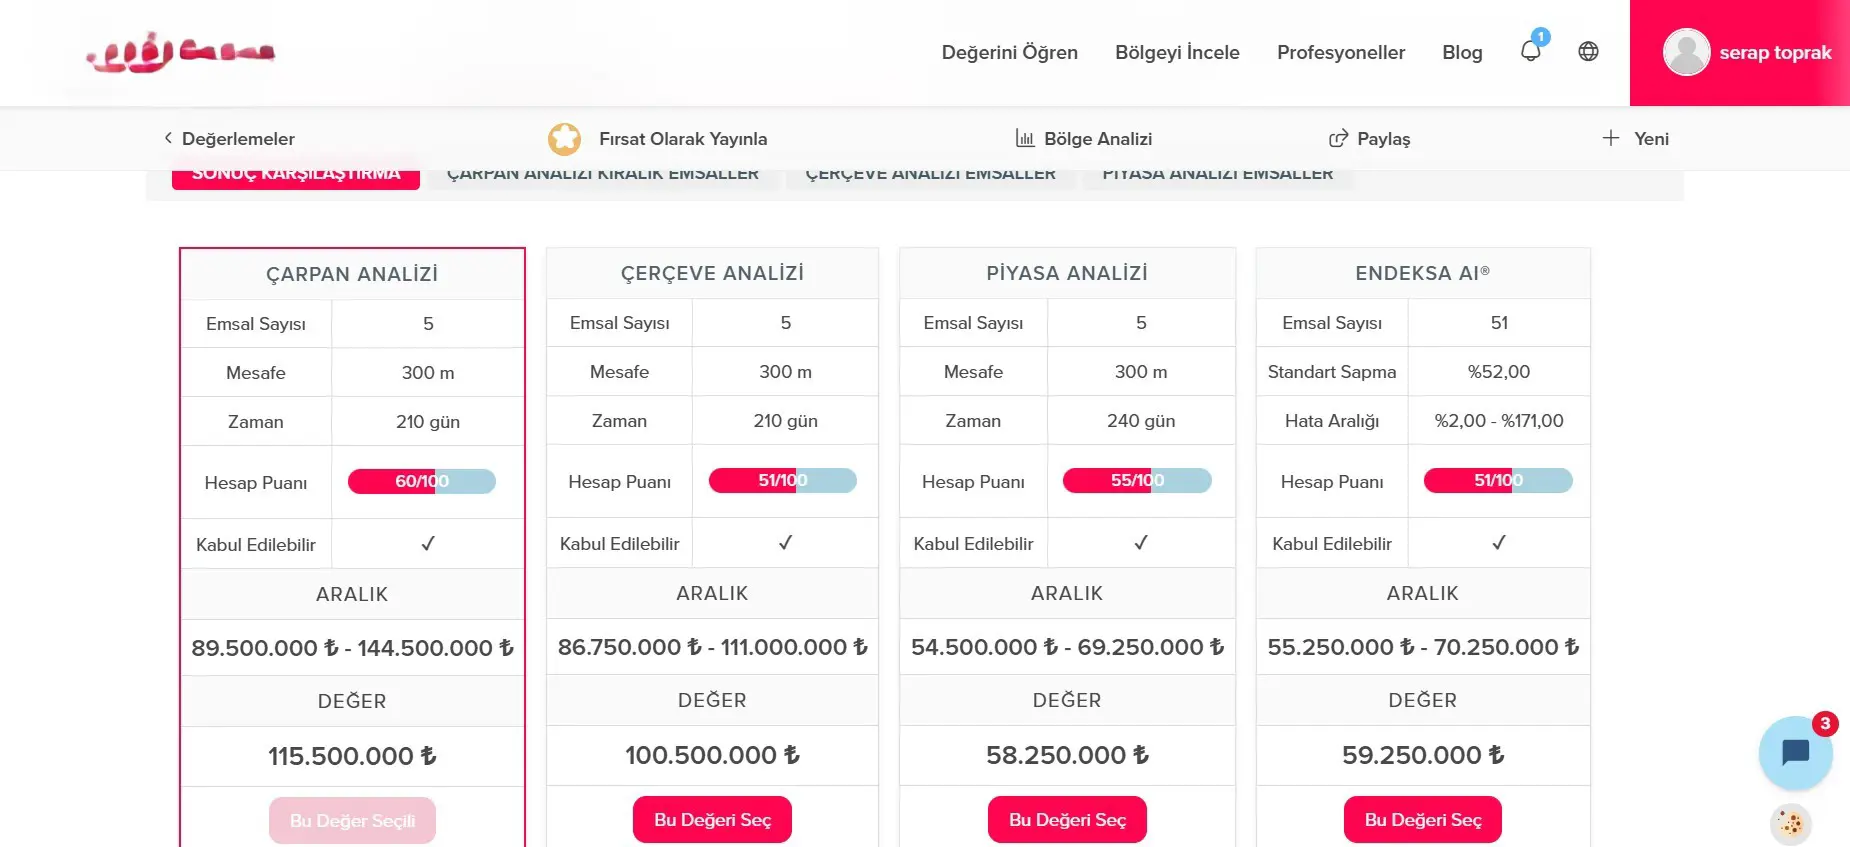Open the cookie settings icon

pyautogui.click(x=1790, y=824)
